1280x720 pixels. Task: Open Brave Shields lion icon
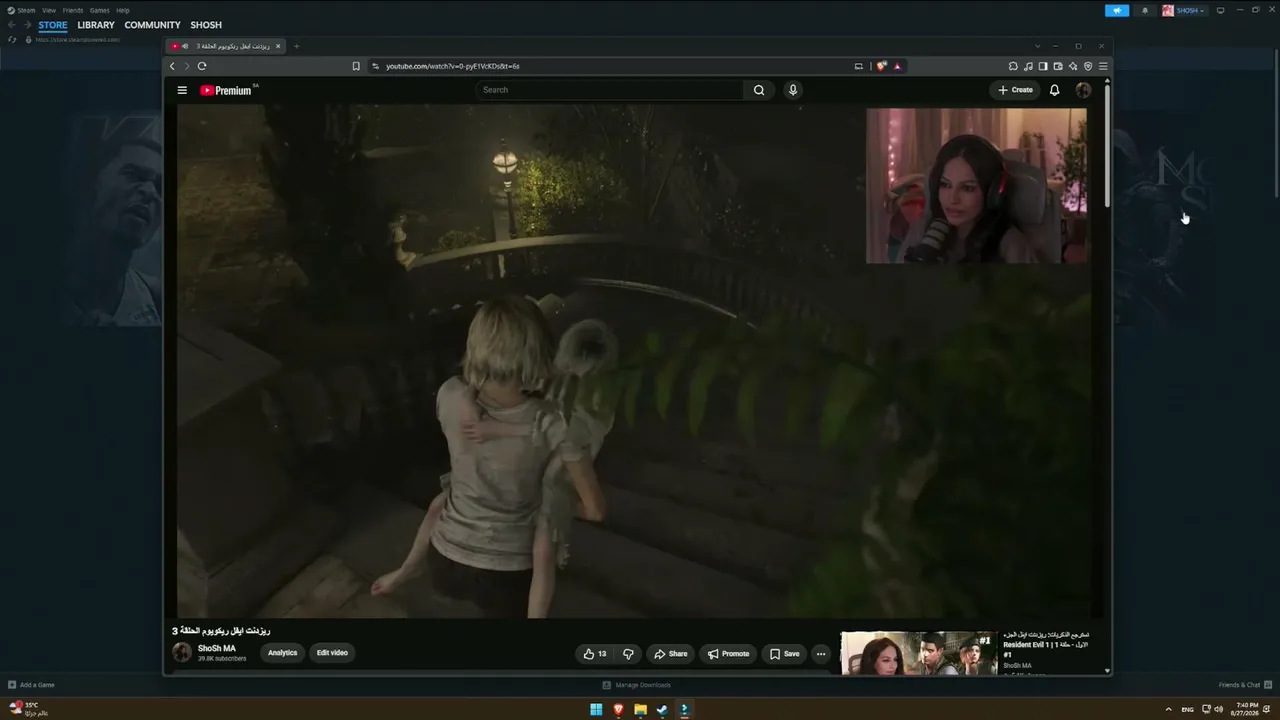881,66
